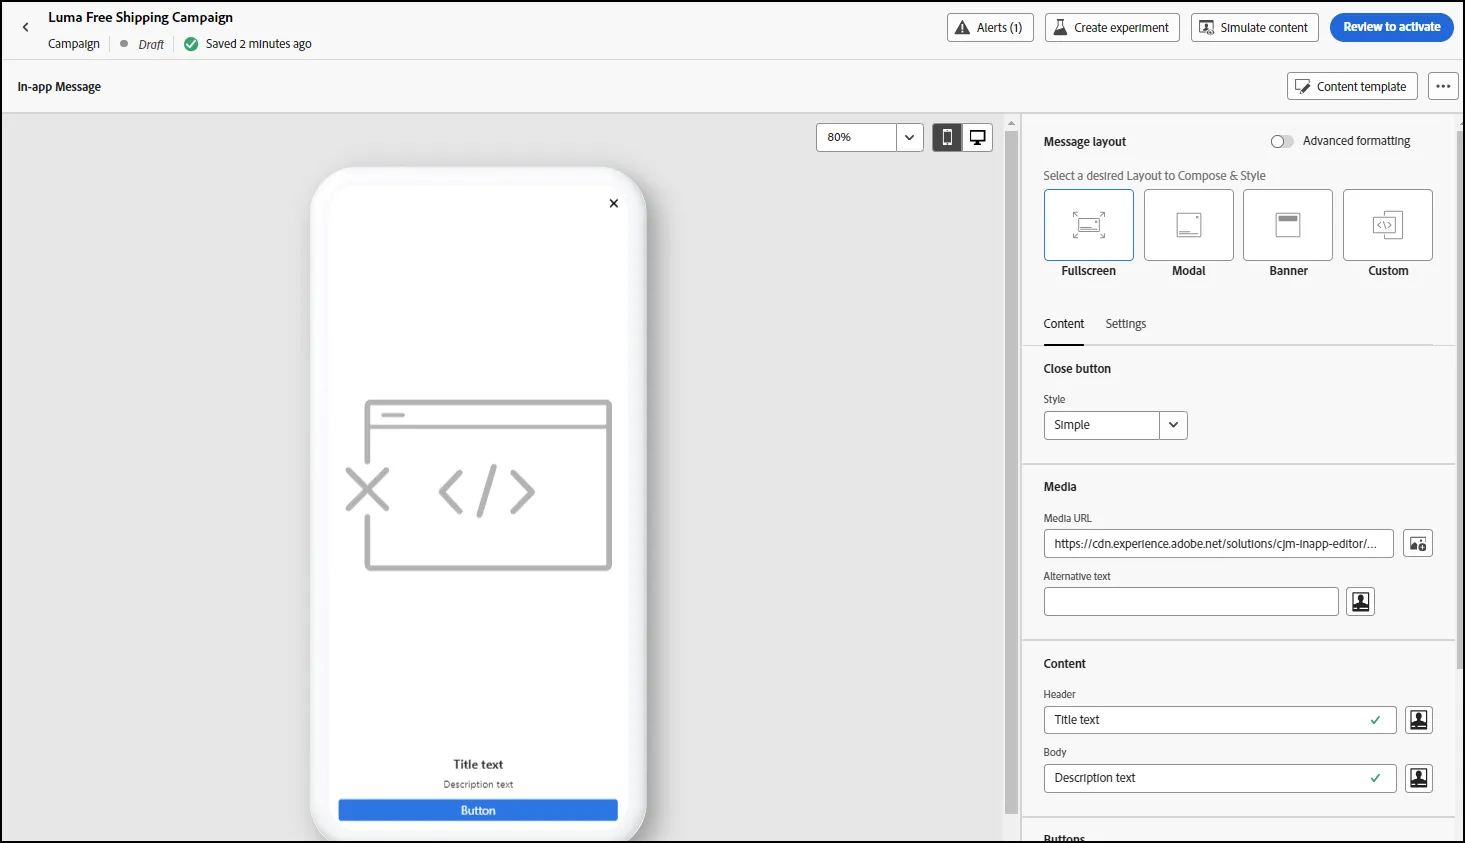Click 'Description text' in the phone preview

tap(478, 785)
